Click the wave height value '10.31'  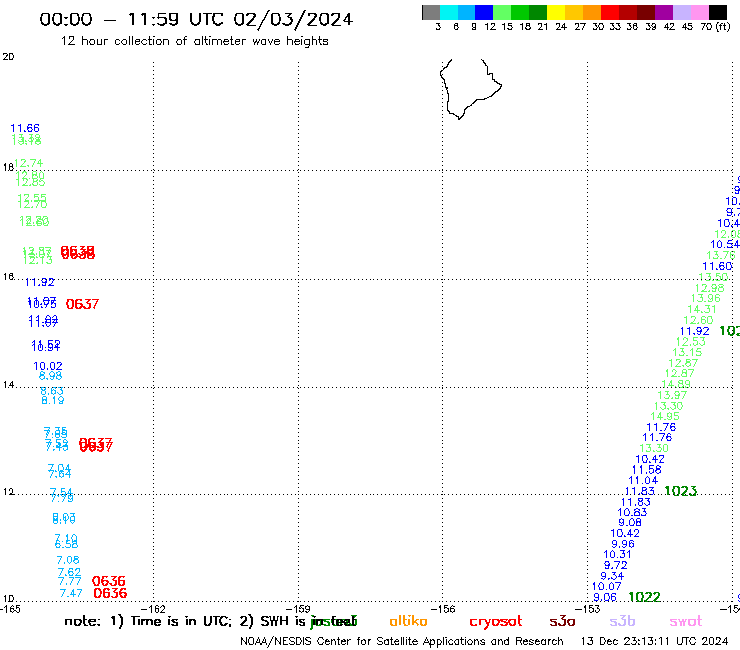[x=617, y=554]
